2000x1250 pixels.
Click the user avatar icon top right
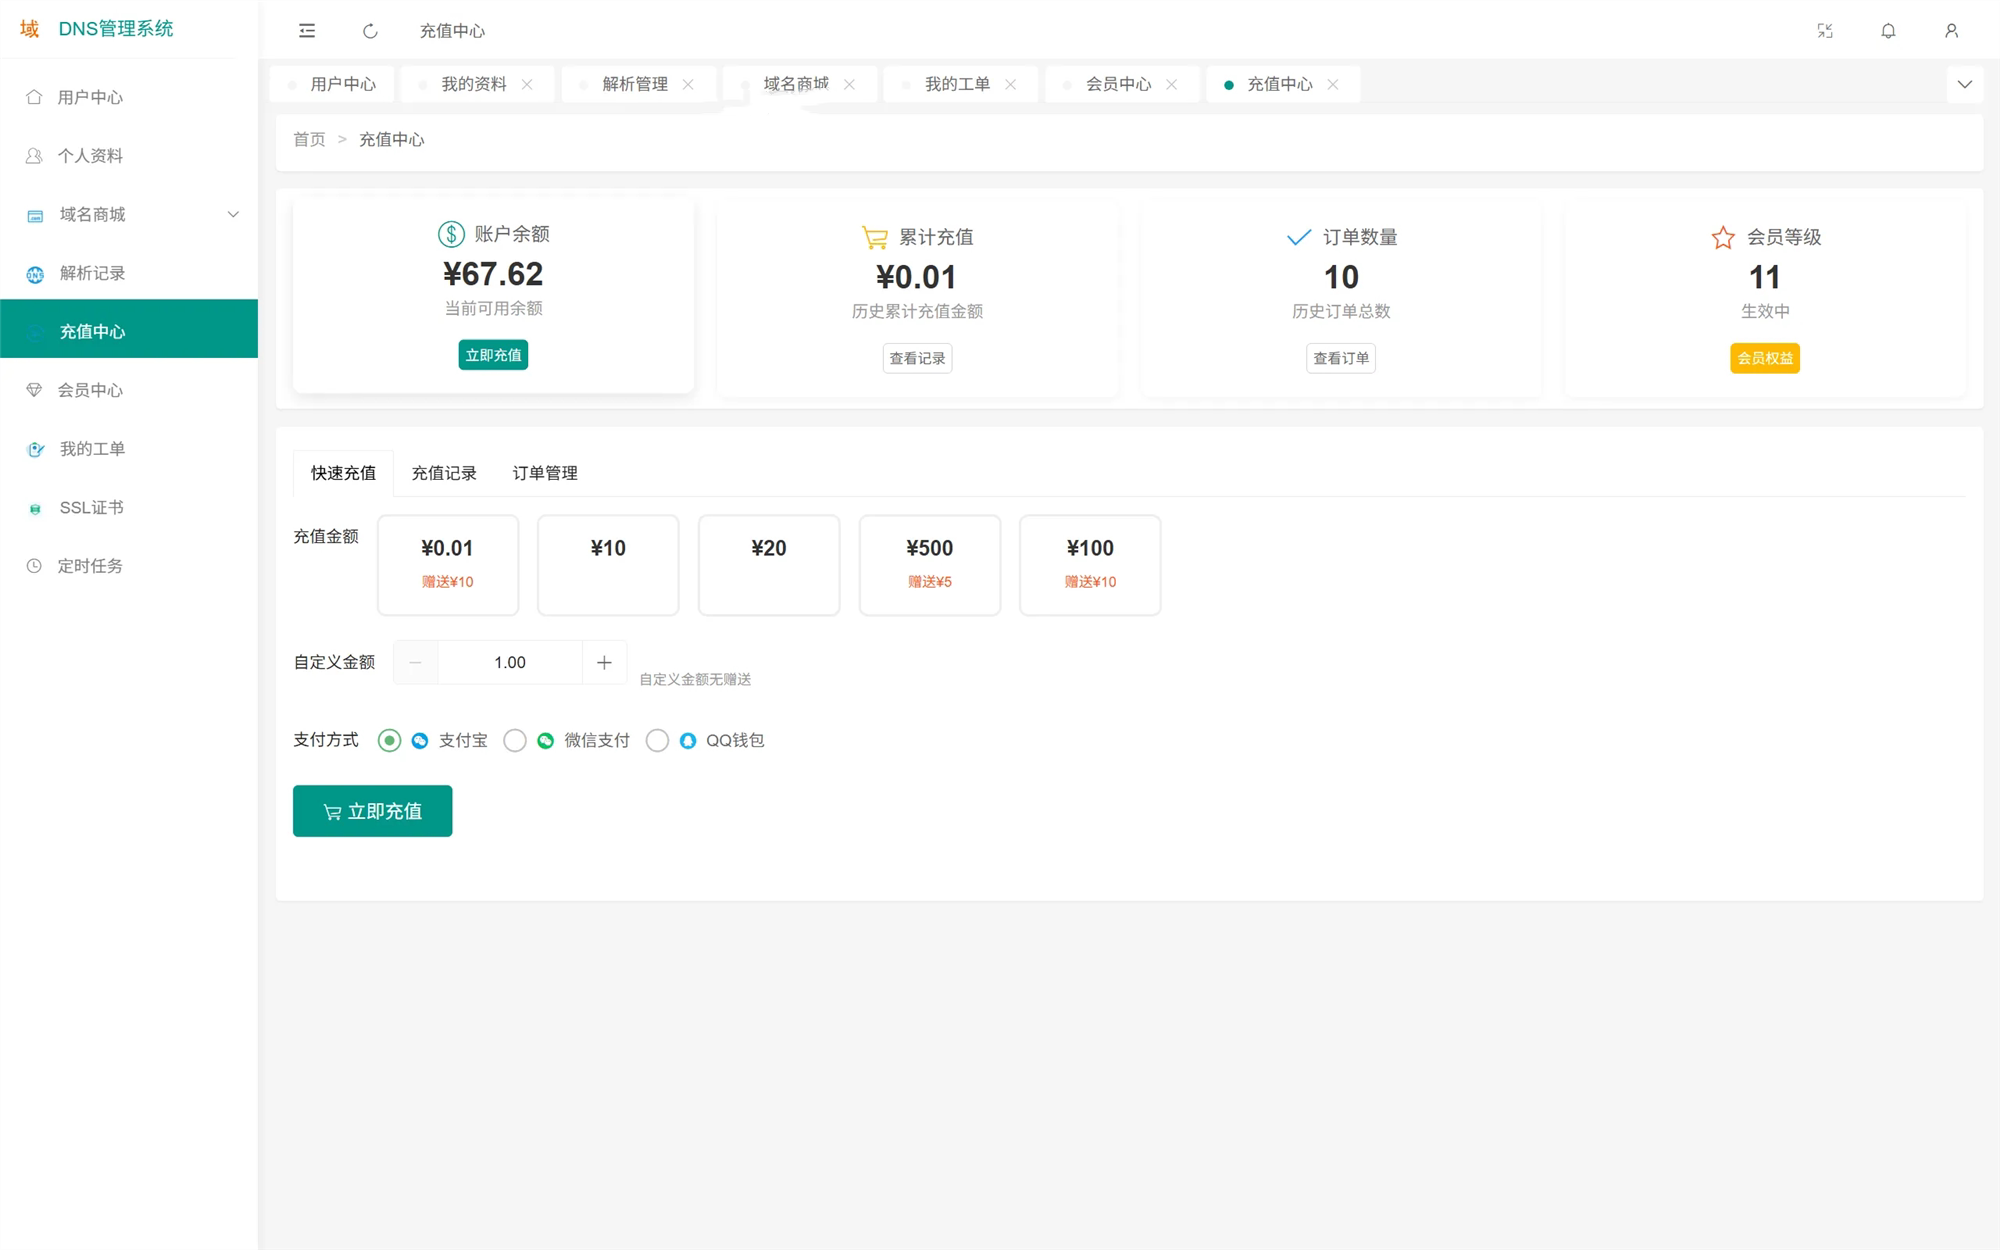(x=1952, y=31)
